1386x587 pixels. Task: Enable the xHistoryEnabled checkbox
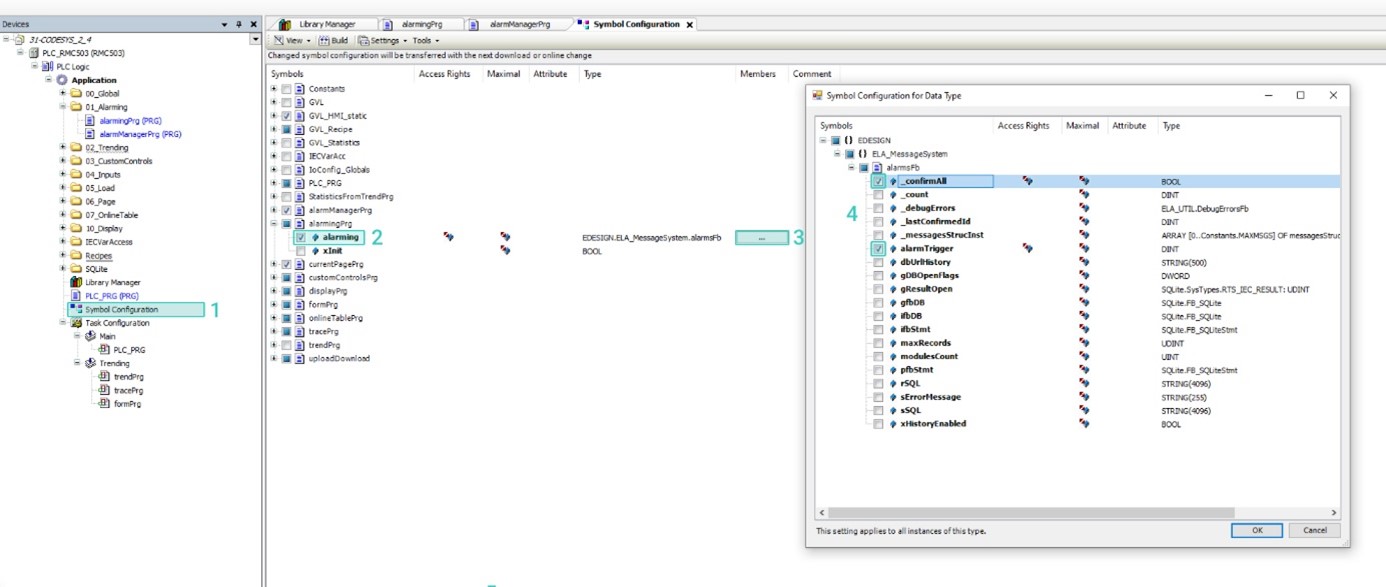[878, 424]
